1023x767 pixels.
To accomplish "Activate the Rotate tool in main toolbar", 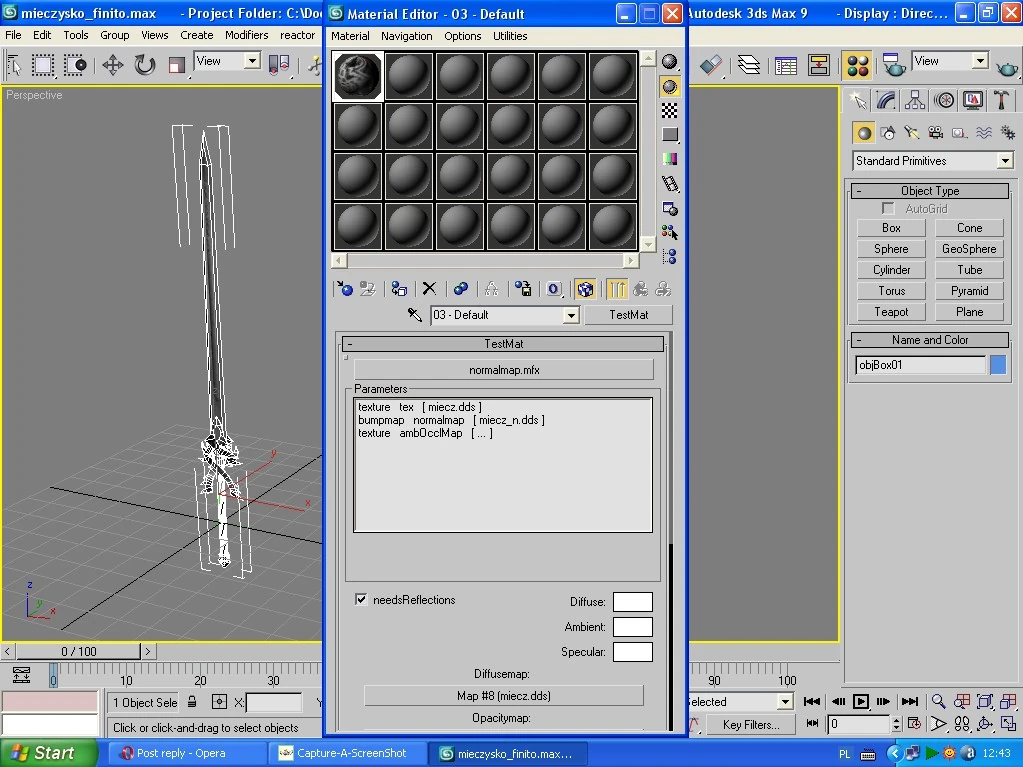I will point(145,66).
